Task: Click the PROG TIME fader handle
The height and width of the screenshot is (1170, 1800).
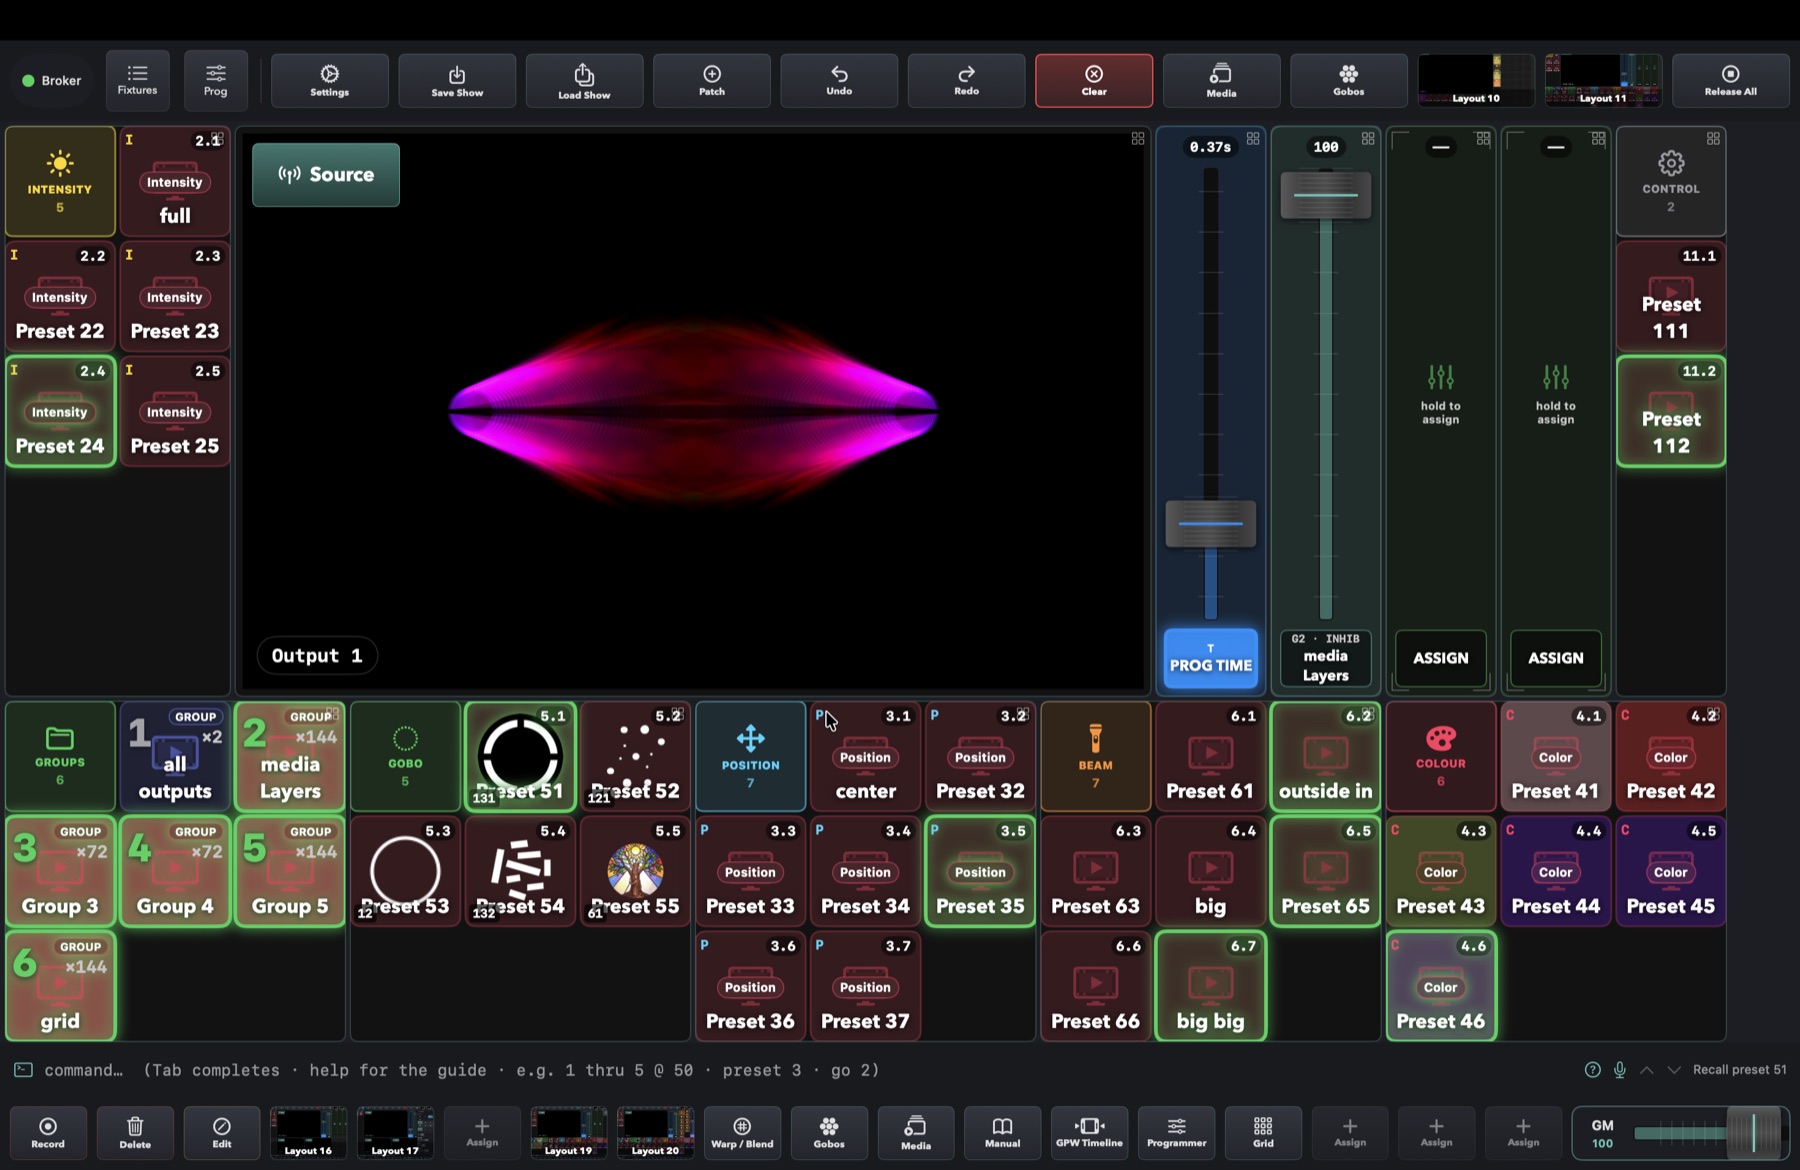Action: pyautogui.click(x=1210, y=523)
